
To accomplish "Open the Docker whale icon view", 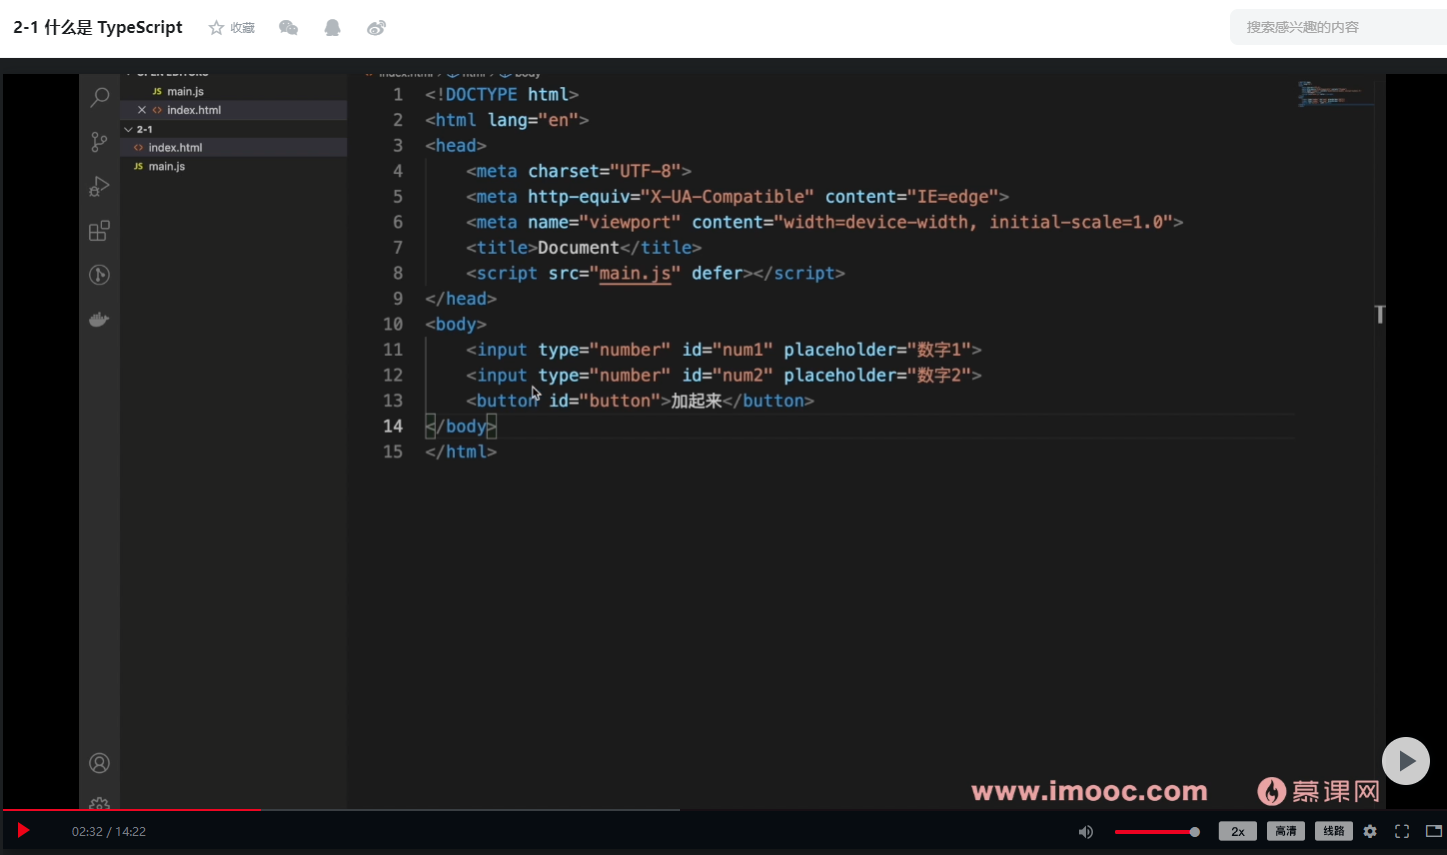I will (x=99, y=320).
